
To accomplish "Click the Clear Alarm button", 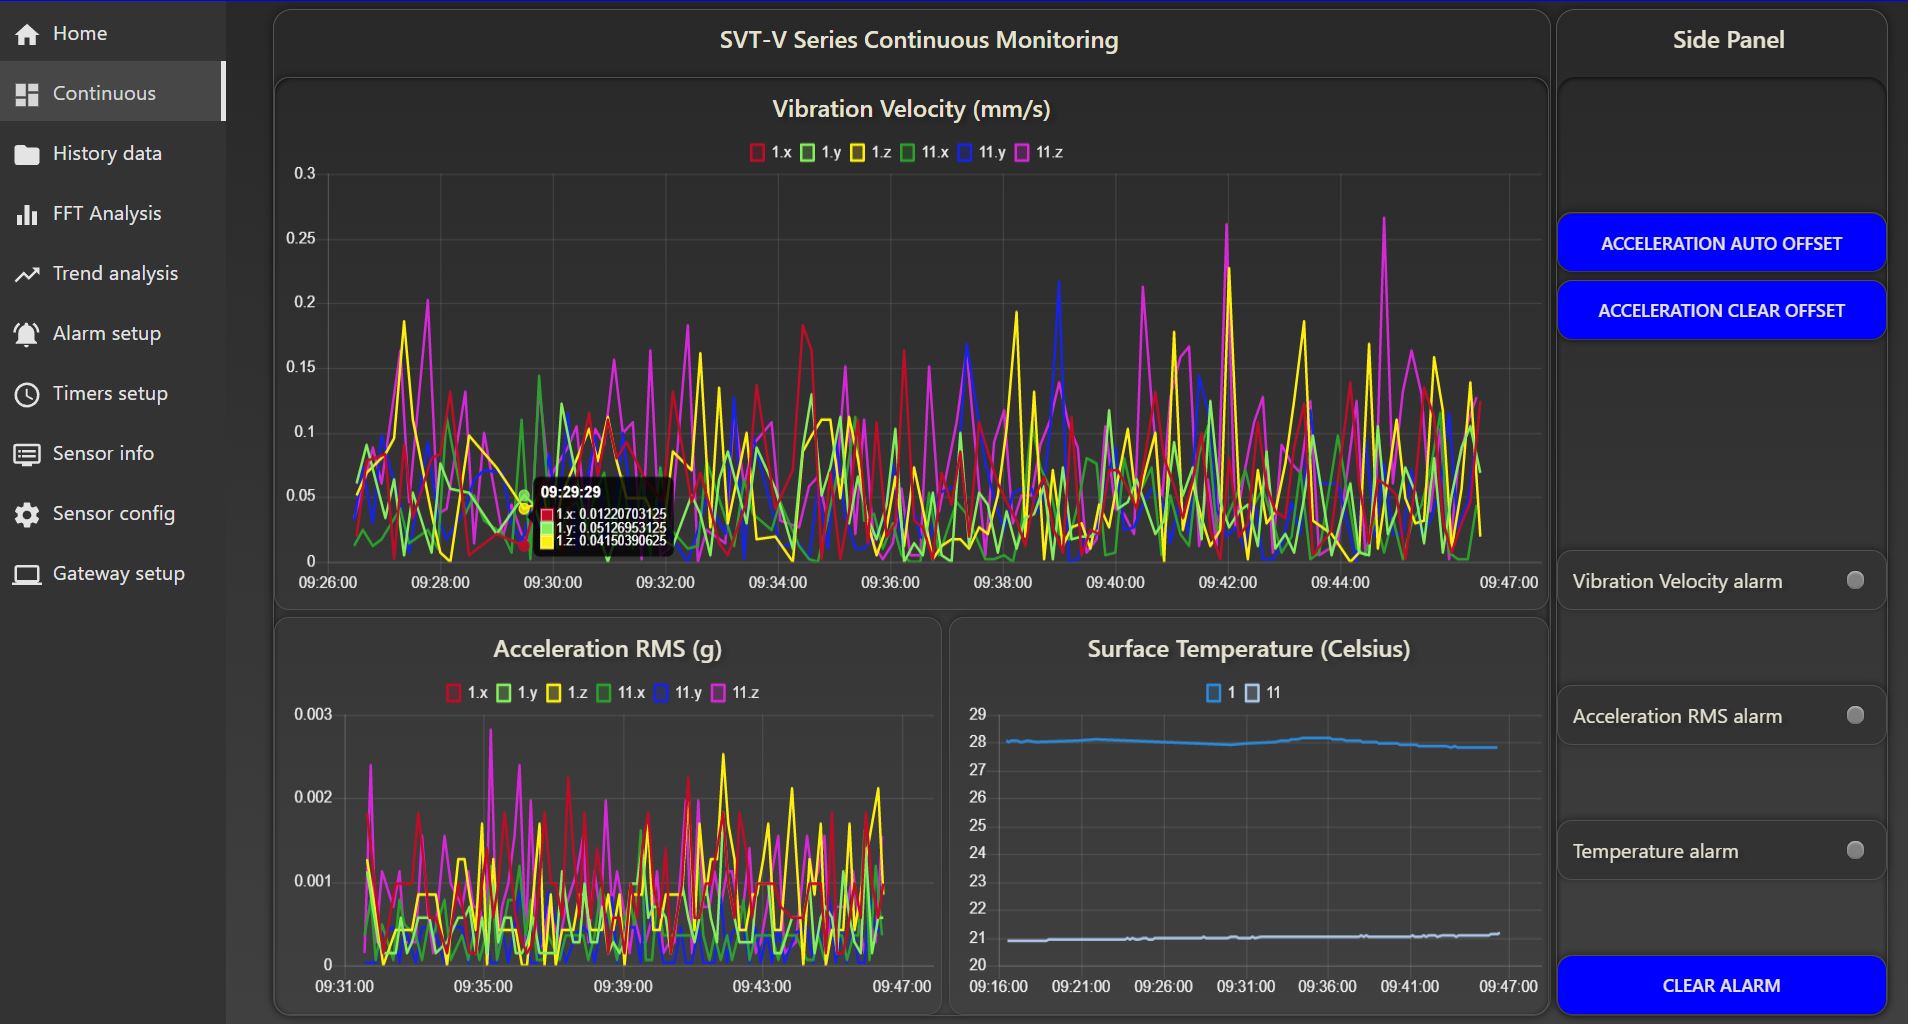I will pos(1721,985).
